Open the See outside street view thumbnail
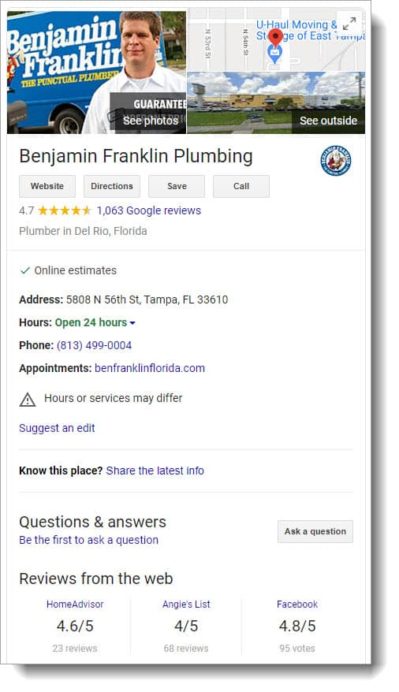 [x=276, y=103]
